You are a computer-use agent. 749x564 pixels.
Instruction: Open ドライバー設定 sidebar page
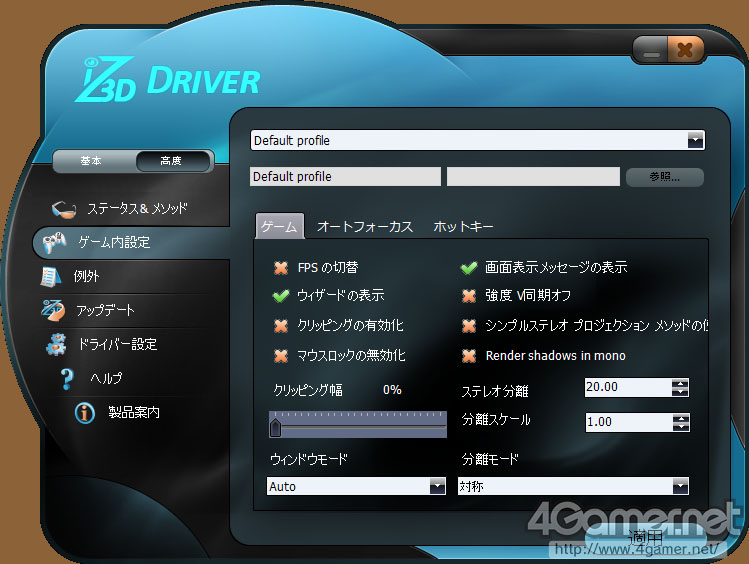click(118, 344)
